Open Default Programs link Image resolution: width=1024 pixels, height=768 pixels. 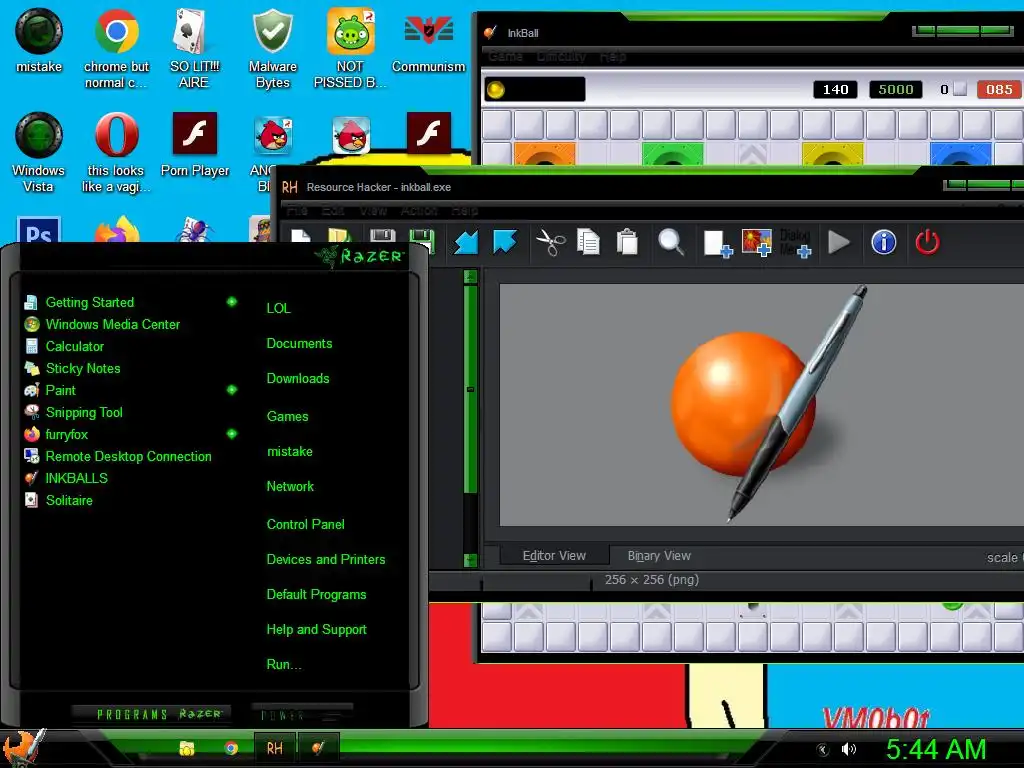(316, 594)
